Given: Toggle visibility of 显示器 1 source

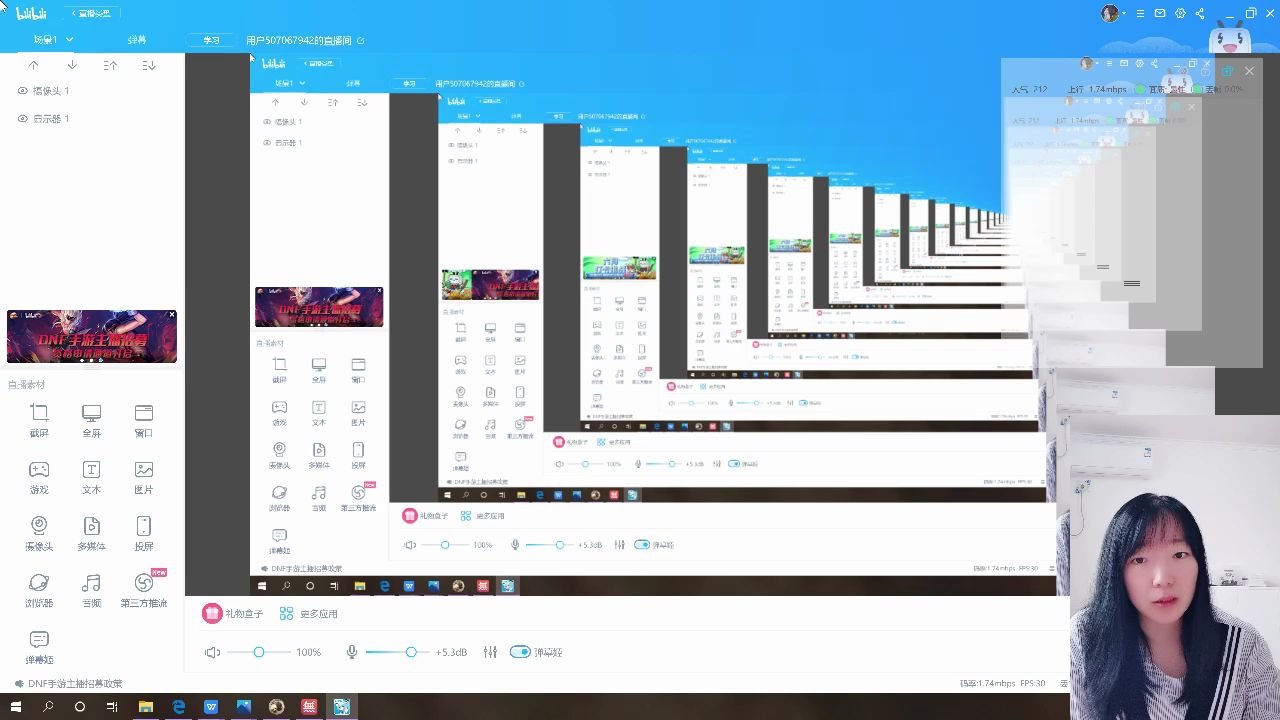Looking at the screenshot, I should click(22, 119).
